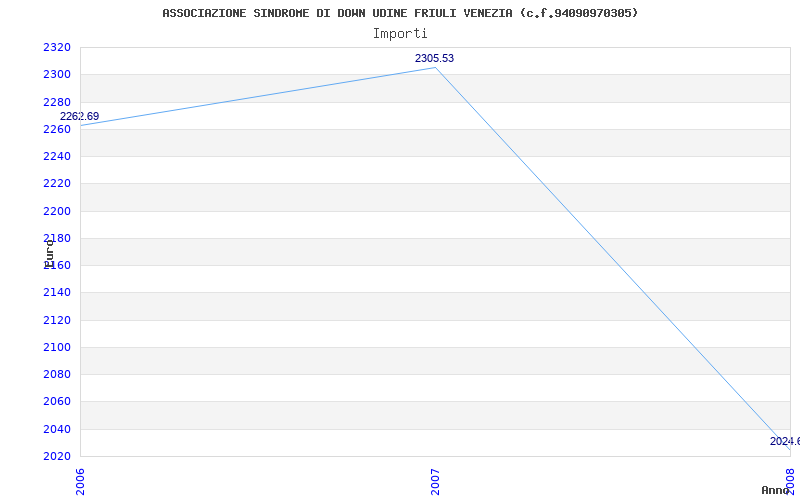Click the data label 2262.69

tap(80, 116)
